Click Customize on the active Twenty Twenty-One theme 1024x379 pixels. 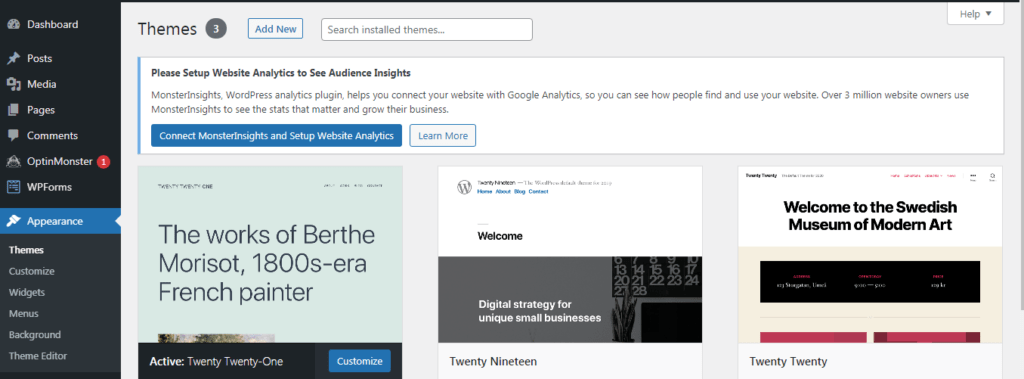pos(359,361)
